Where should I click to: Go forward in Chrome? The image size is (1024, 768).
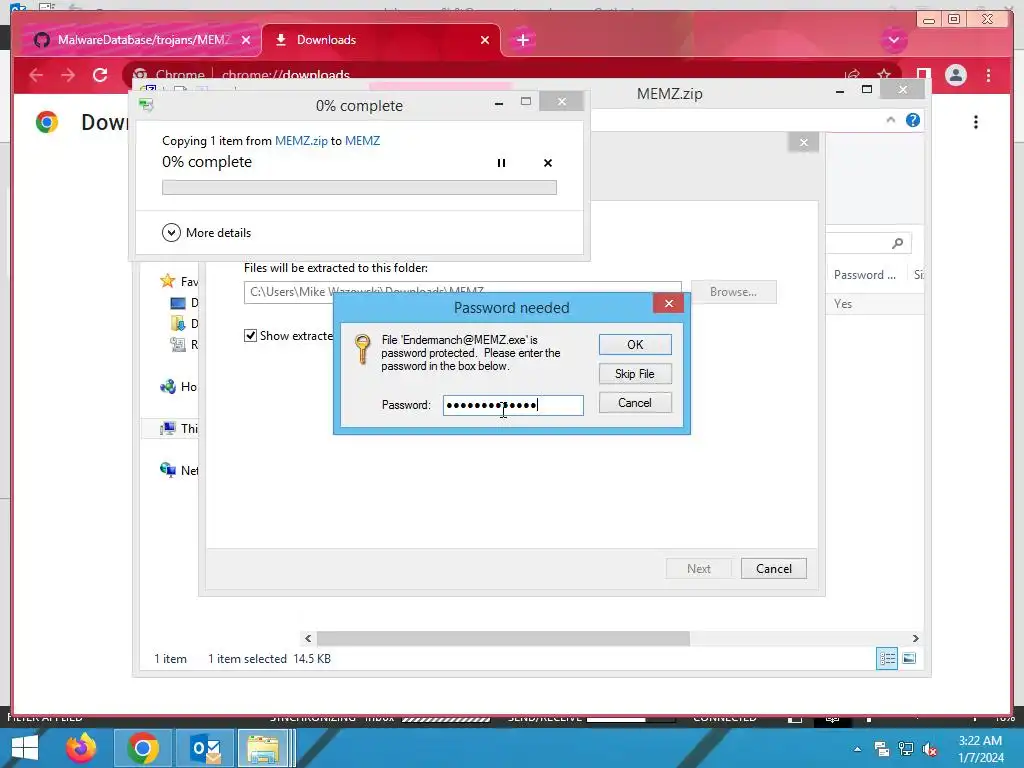pos(68,75)
